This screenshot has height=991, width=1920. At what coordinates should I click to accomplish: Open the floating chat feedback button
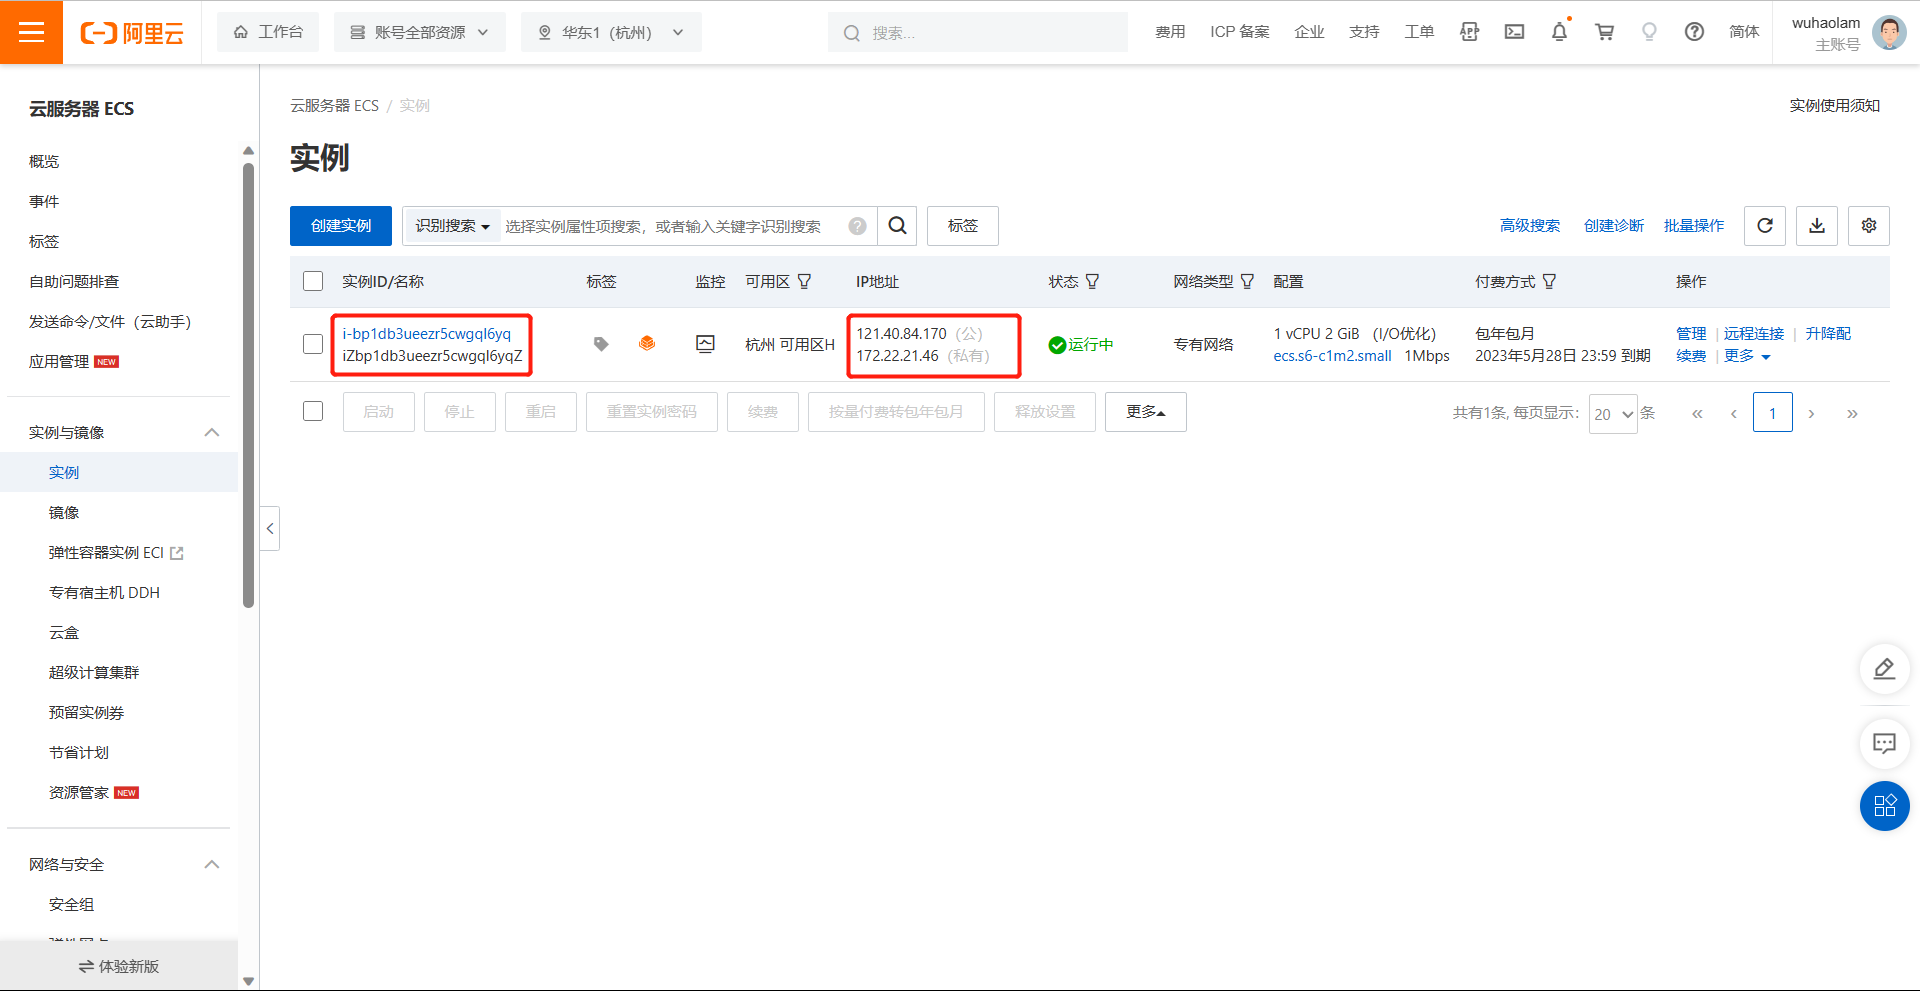coord(1884,743)
